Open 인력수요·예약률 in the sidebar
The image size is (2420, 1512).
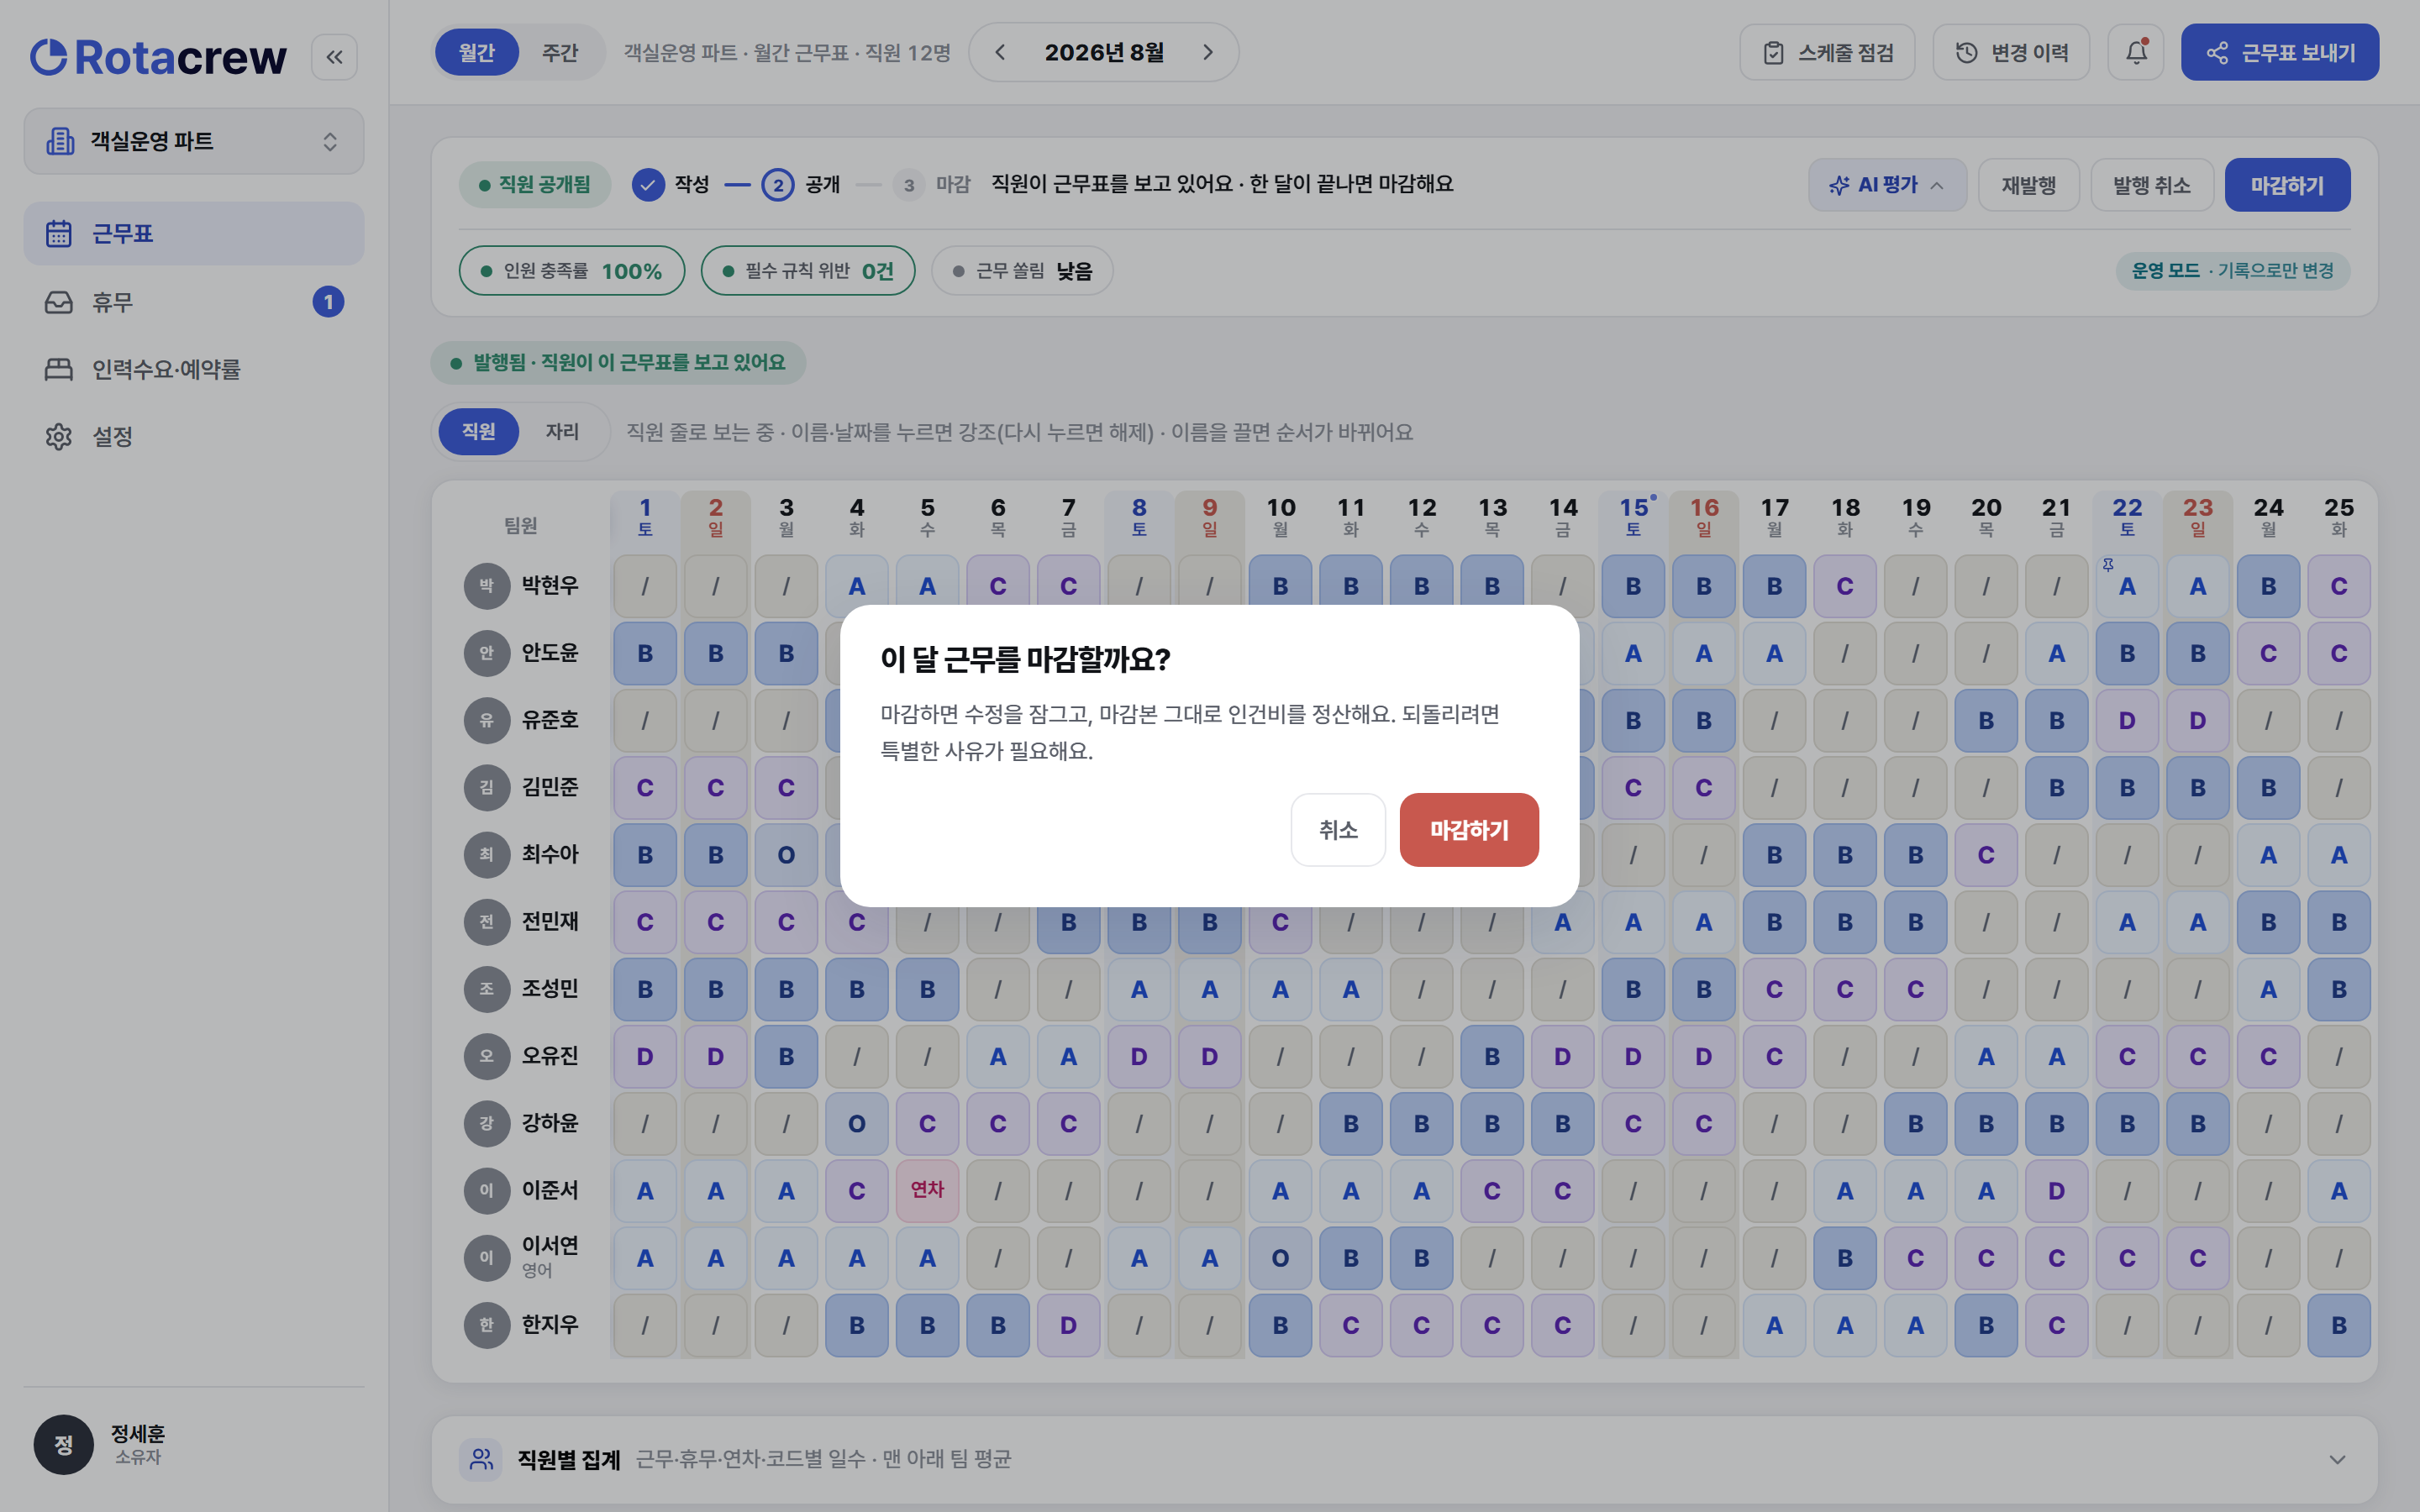point(194,369)
